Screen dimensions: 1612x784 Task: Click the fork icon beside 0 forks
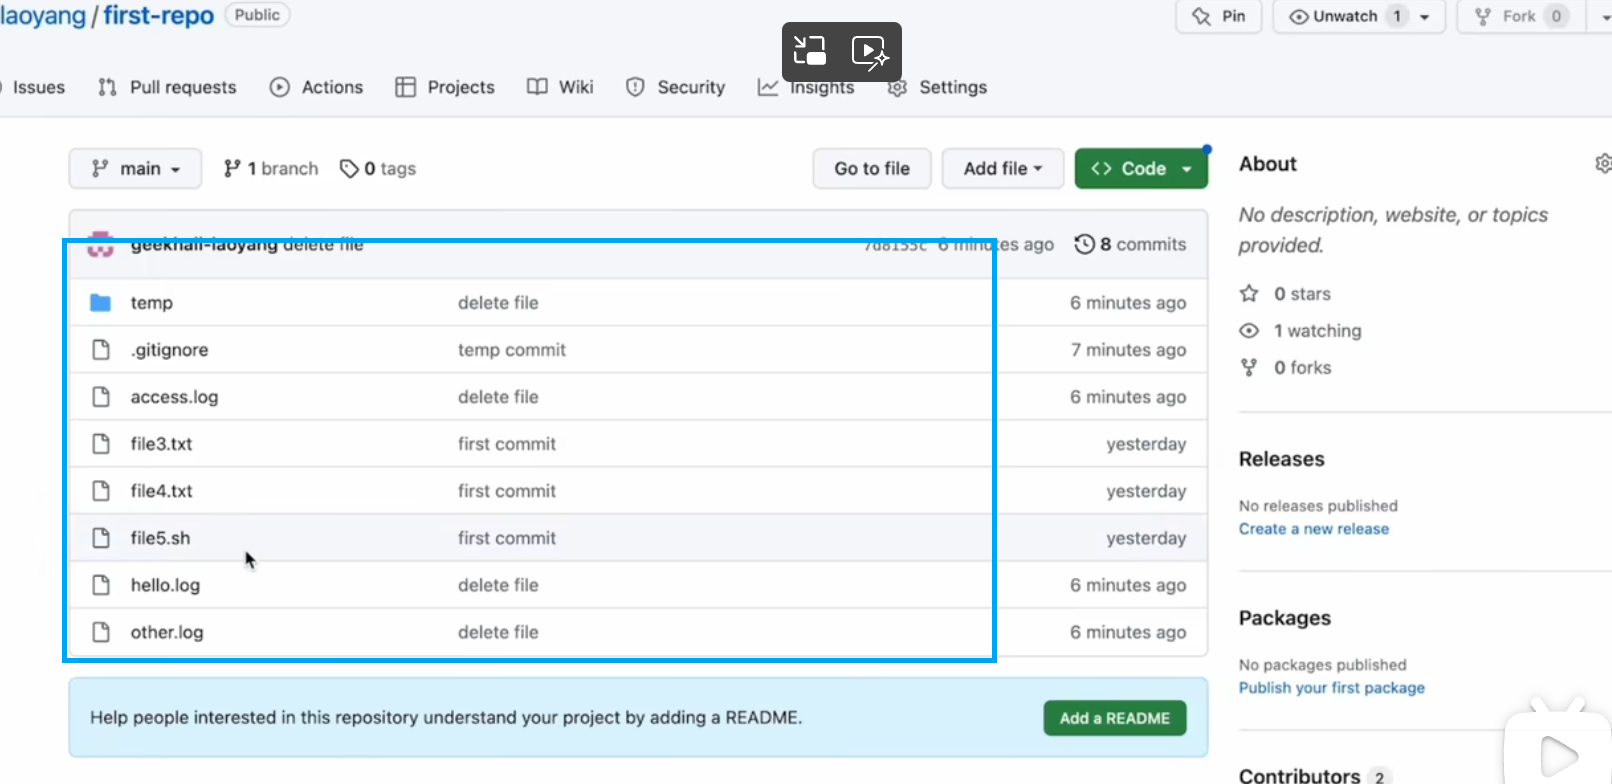[x=1249, y=367]
